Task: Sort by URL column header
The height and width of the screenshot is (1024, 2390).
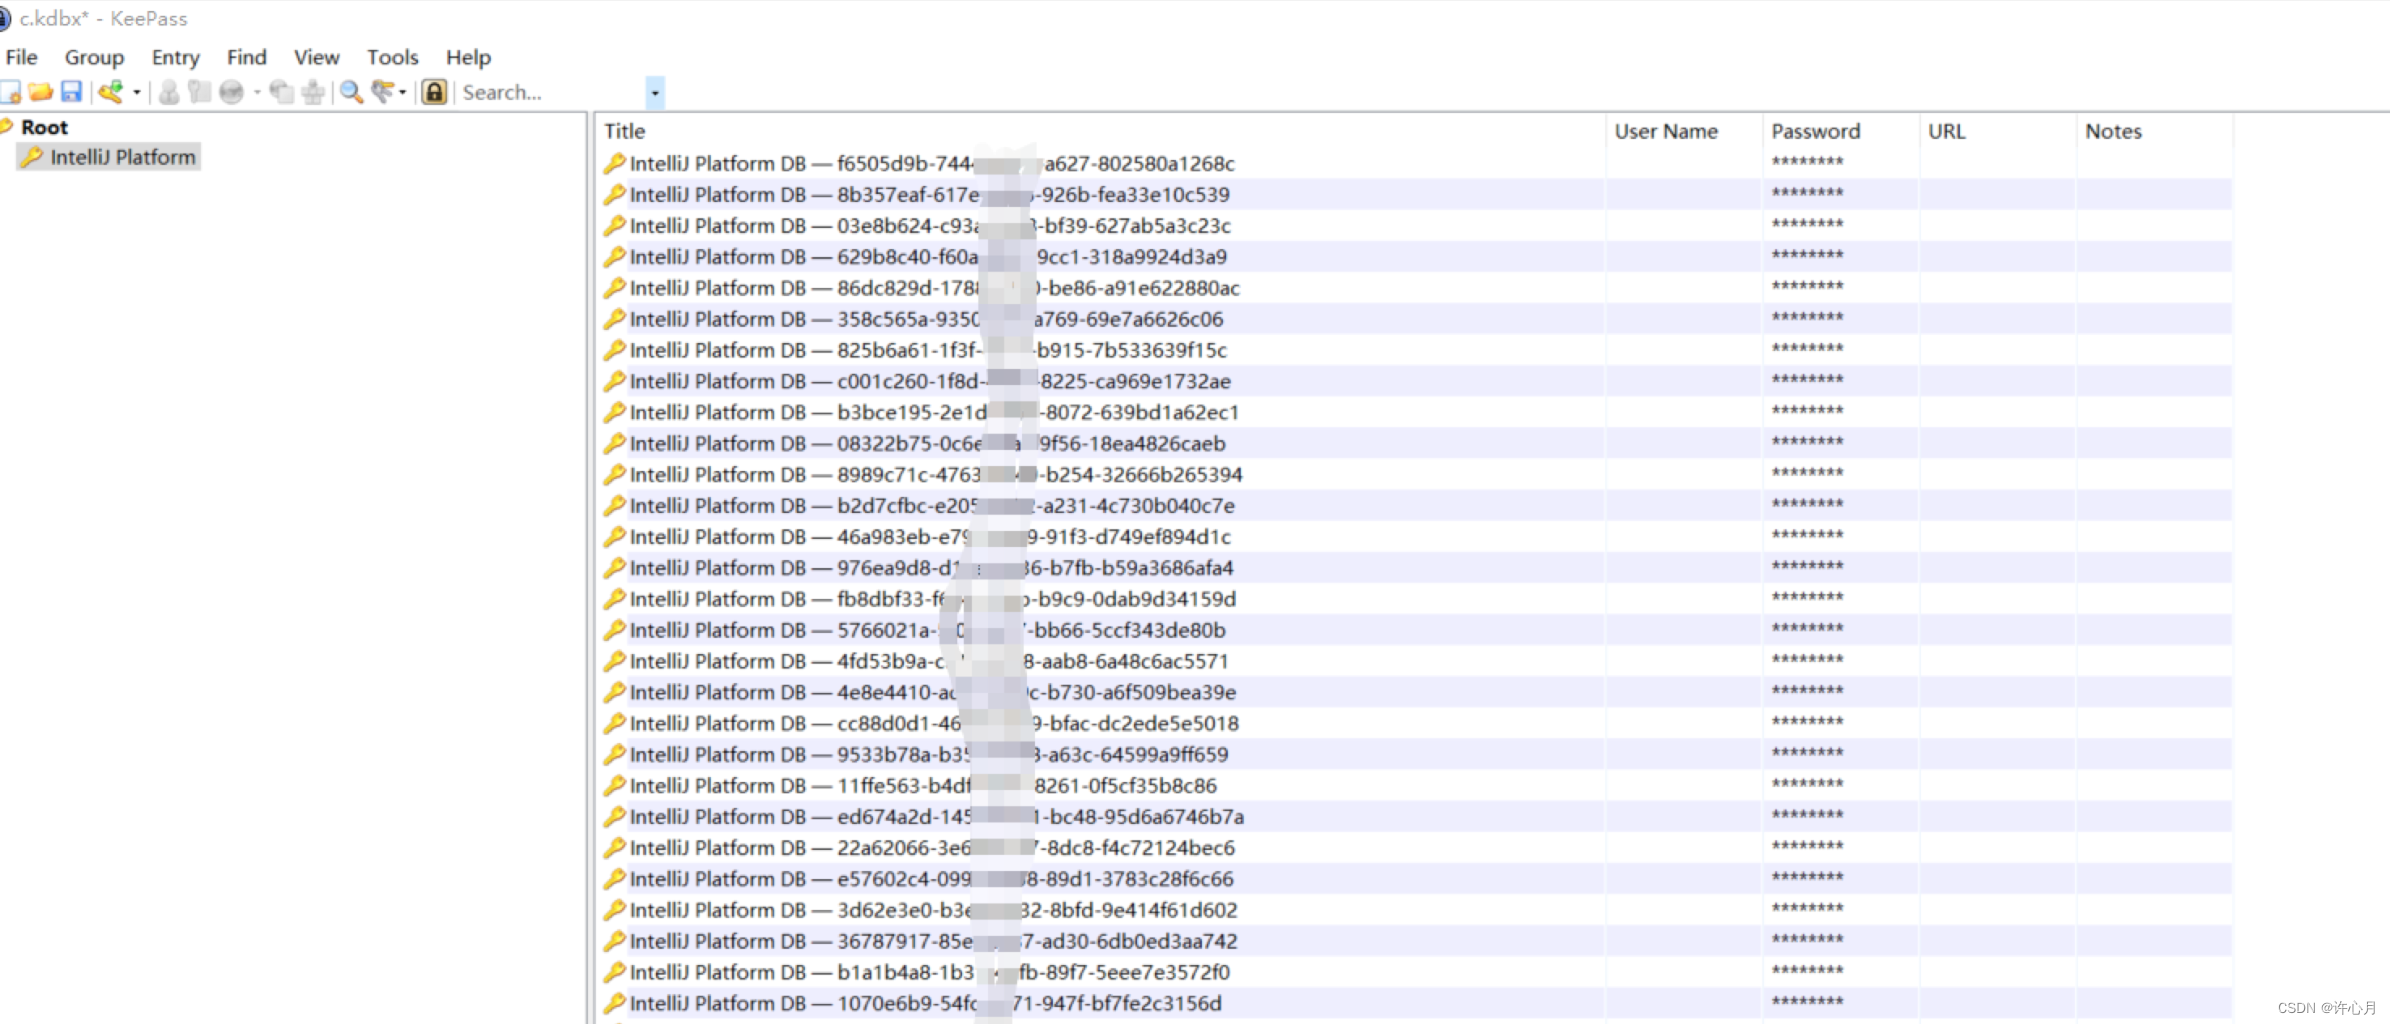Action: (1998, 131)
